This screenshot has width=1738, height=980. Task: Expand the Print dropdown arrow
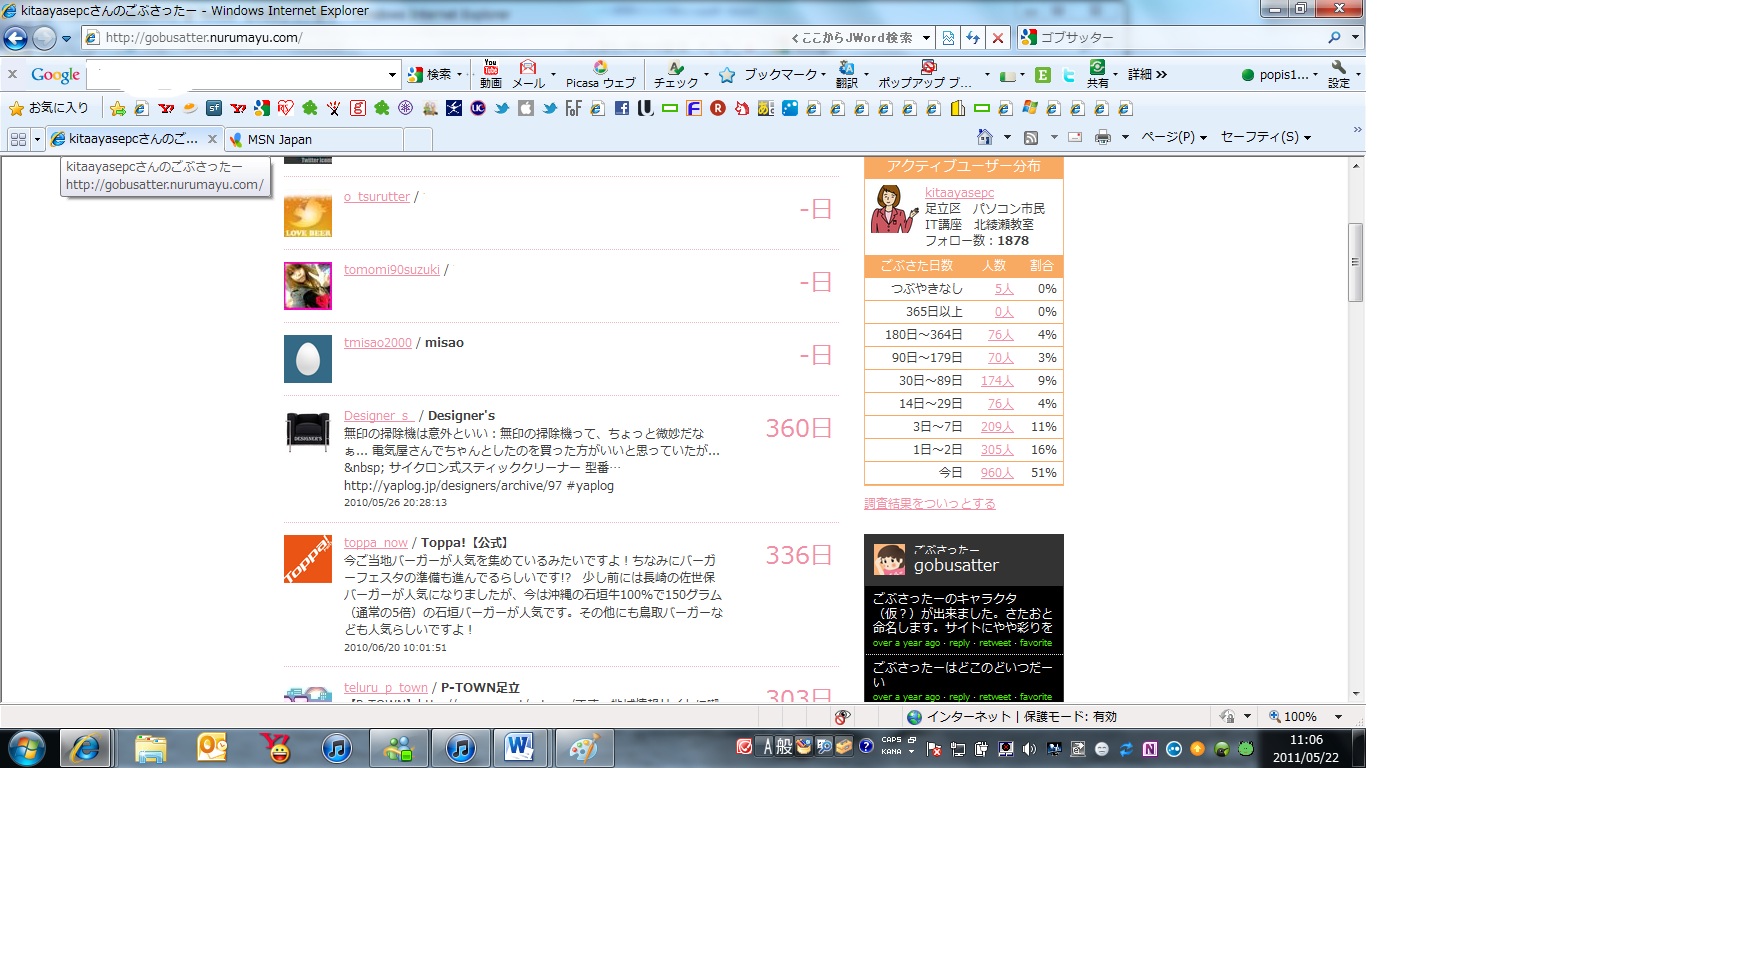click(1125, 137)
